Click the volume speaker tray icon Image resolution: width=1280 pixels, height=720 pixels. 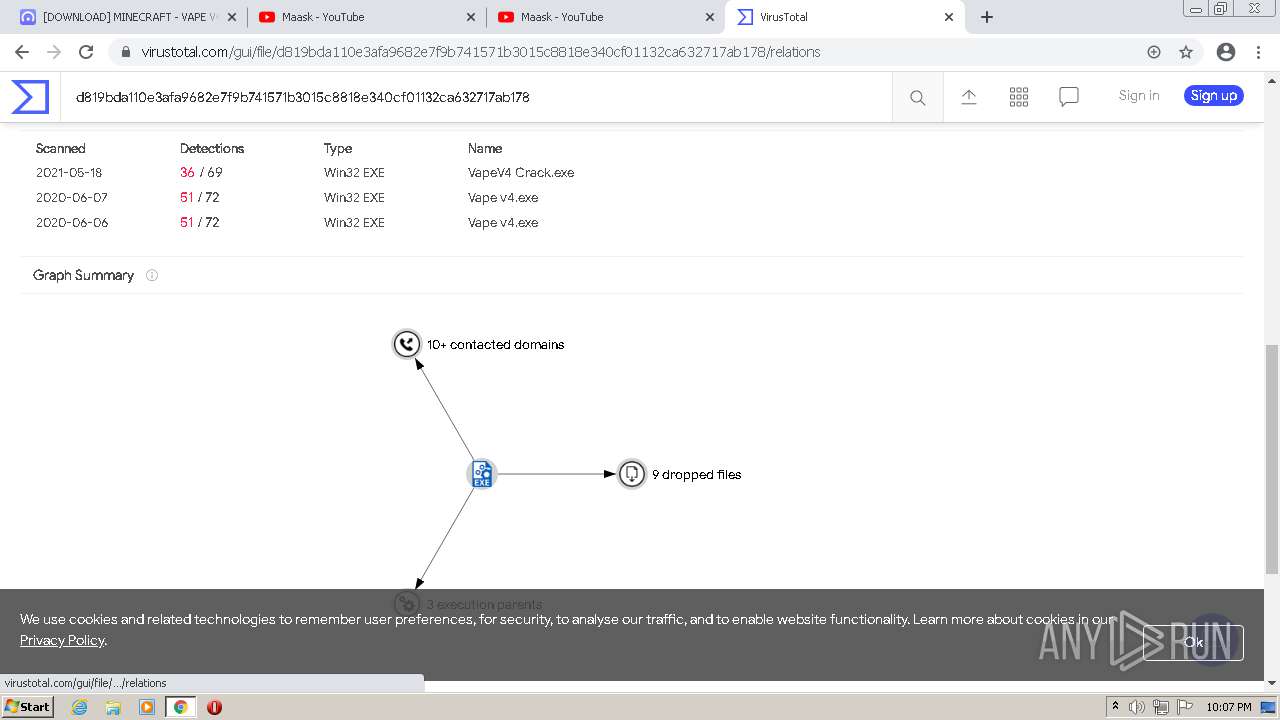(1137, 707)
